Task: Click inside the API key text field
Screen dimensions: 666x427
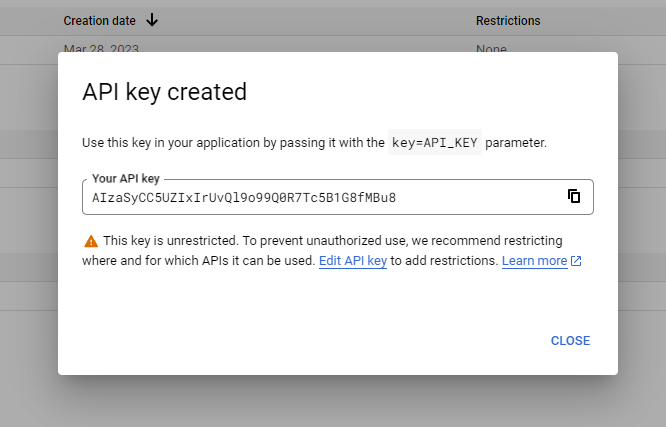Action: (x=300, y=197)
